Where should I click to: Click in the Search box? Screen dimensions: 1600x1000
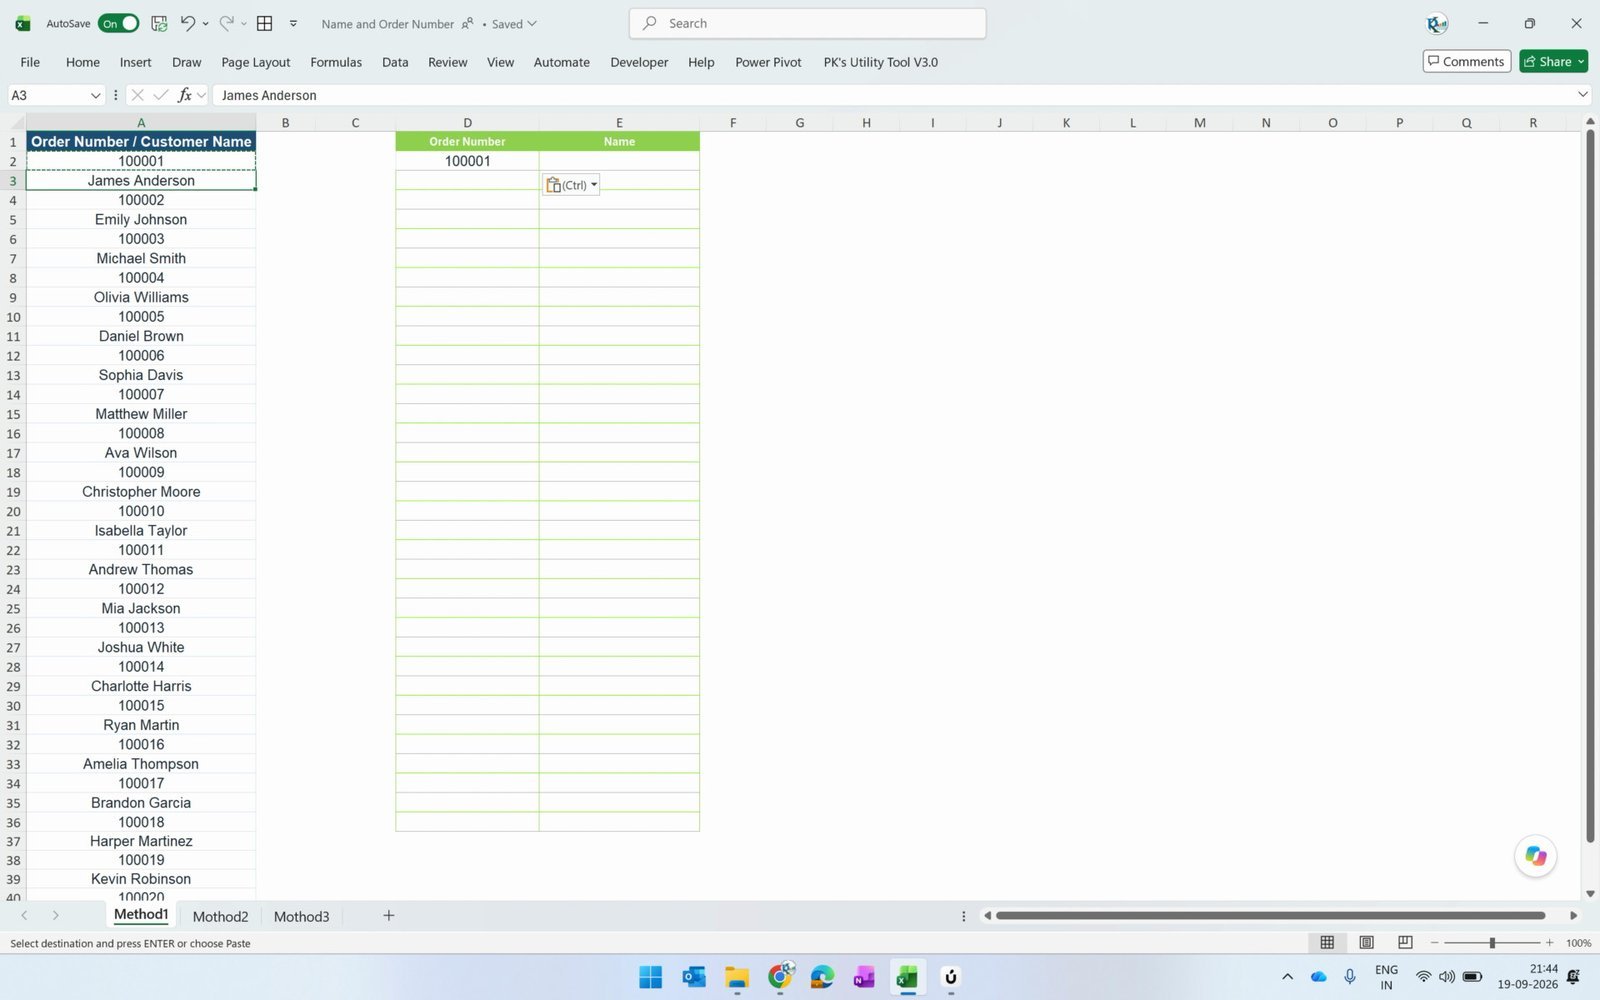pos(807,23)
